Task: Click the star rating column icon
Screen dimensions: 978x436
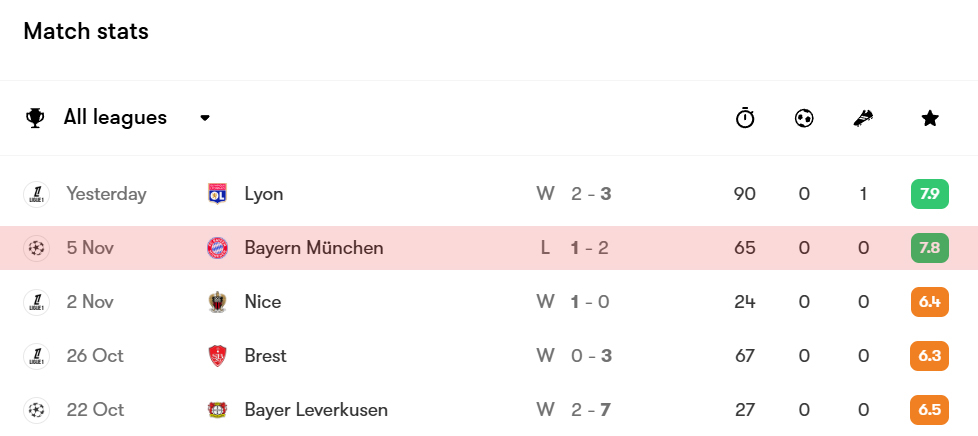Action: click(x=930, y=118)
